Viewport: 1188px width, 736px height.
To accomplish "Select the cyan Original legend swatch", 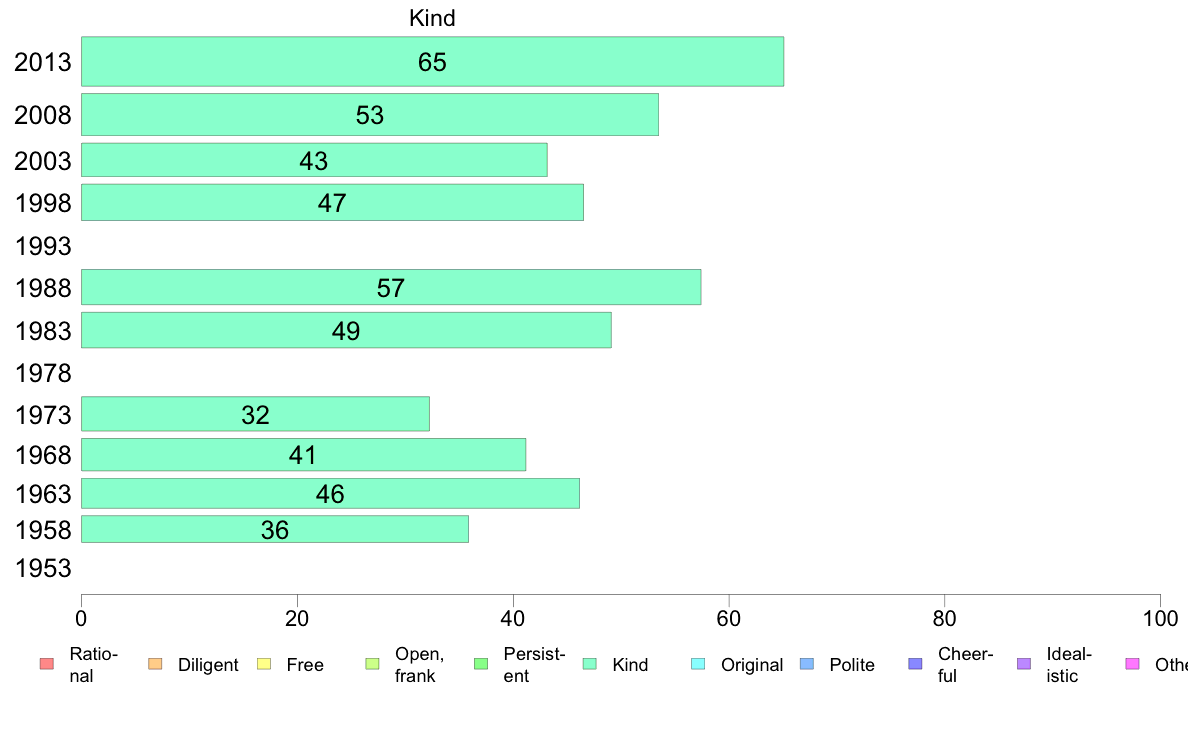I will [699, 664].
